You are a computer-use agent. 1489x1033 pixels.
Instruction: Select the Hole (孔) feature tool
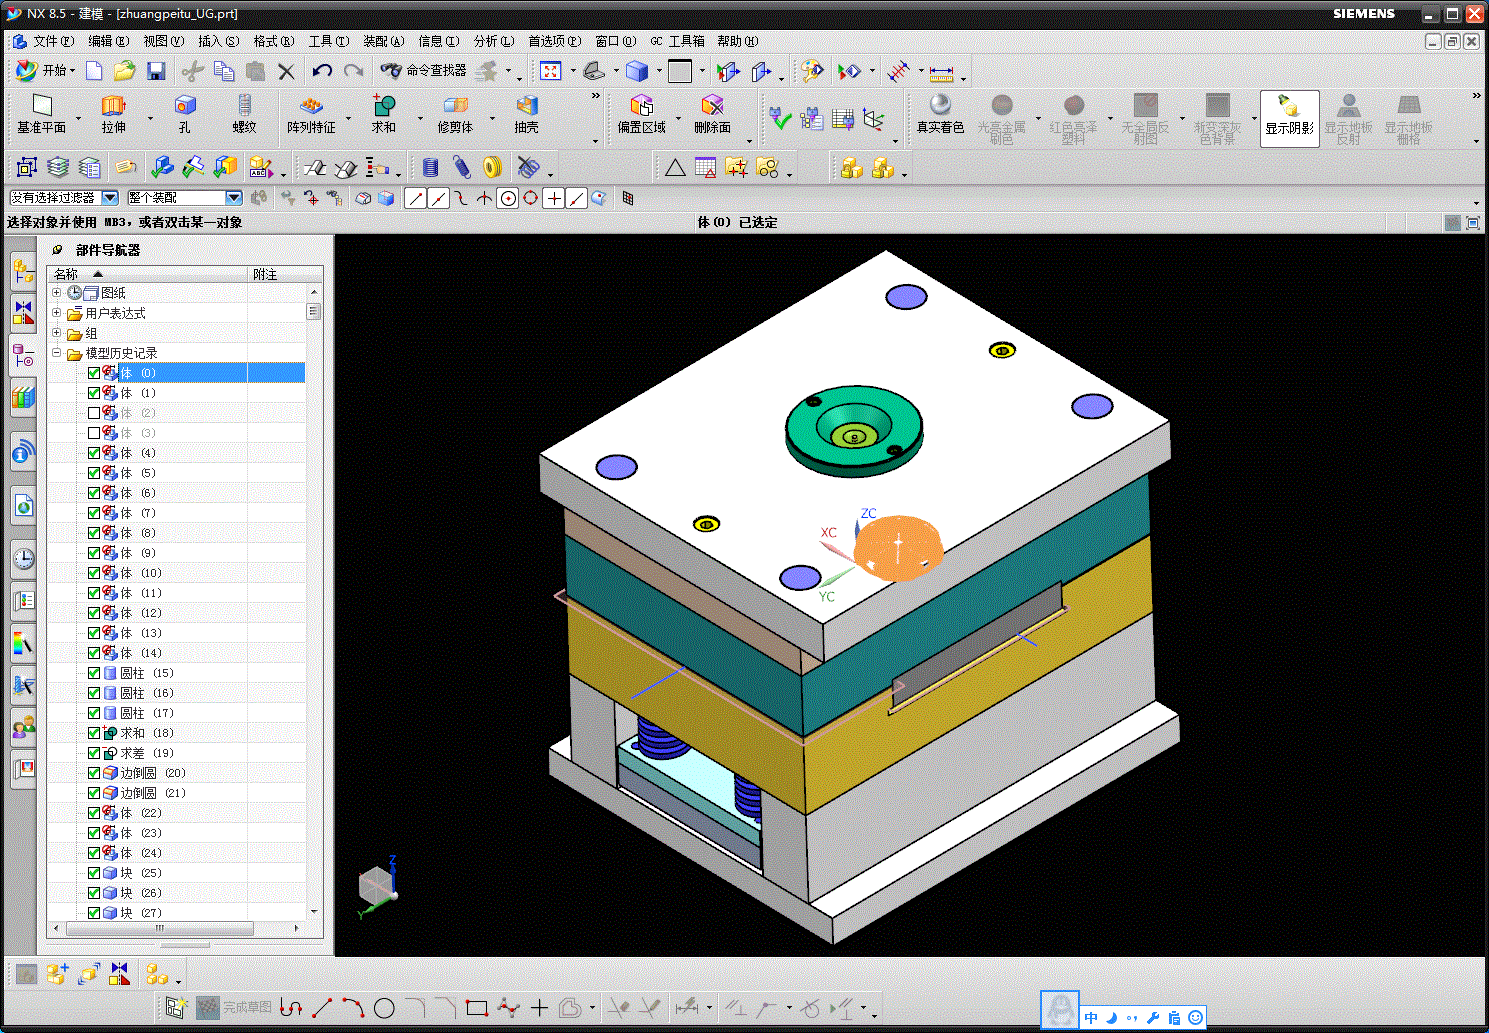coord(184,106)
